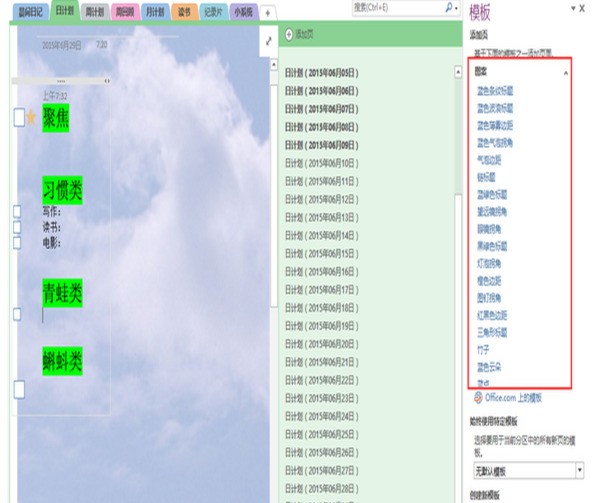
Task: Open page 日计划 (2015年06月09日)
Action: [x=322, y=145]
